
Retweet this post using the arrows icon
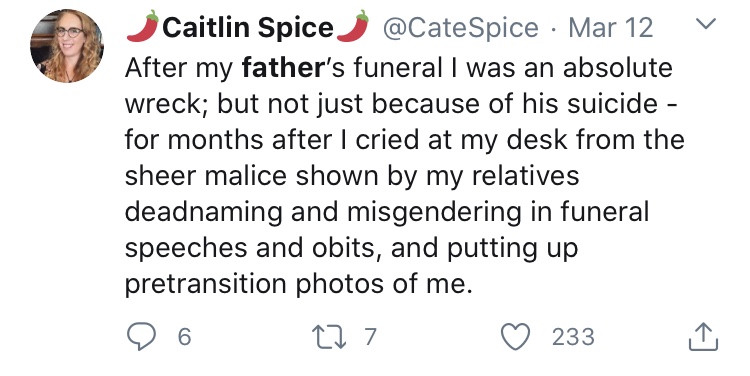click(331, 336)
